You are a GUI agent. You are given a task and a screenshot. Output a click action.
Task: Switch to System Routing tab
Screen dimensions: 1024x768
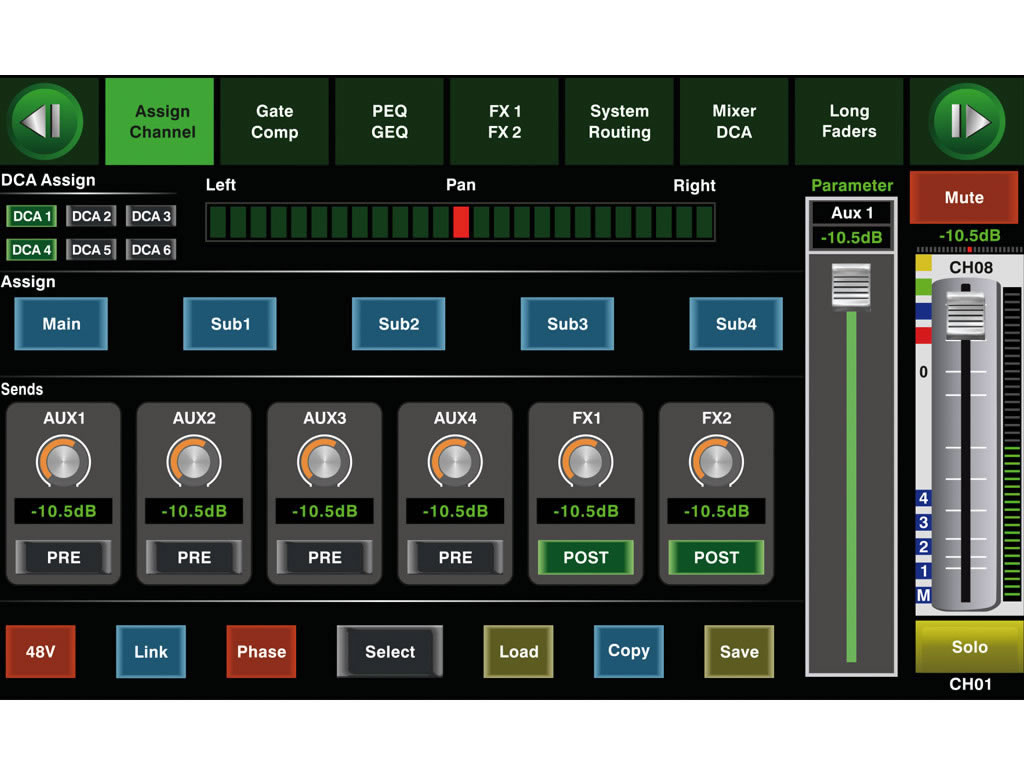(619, 122)
